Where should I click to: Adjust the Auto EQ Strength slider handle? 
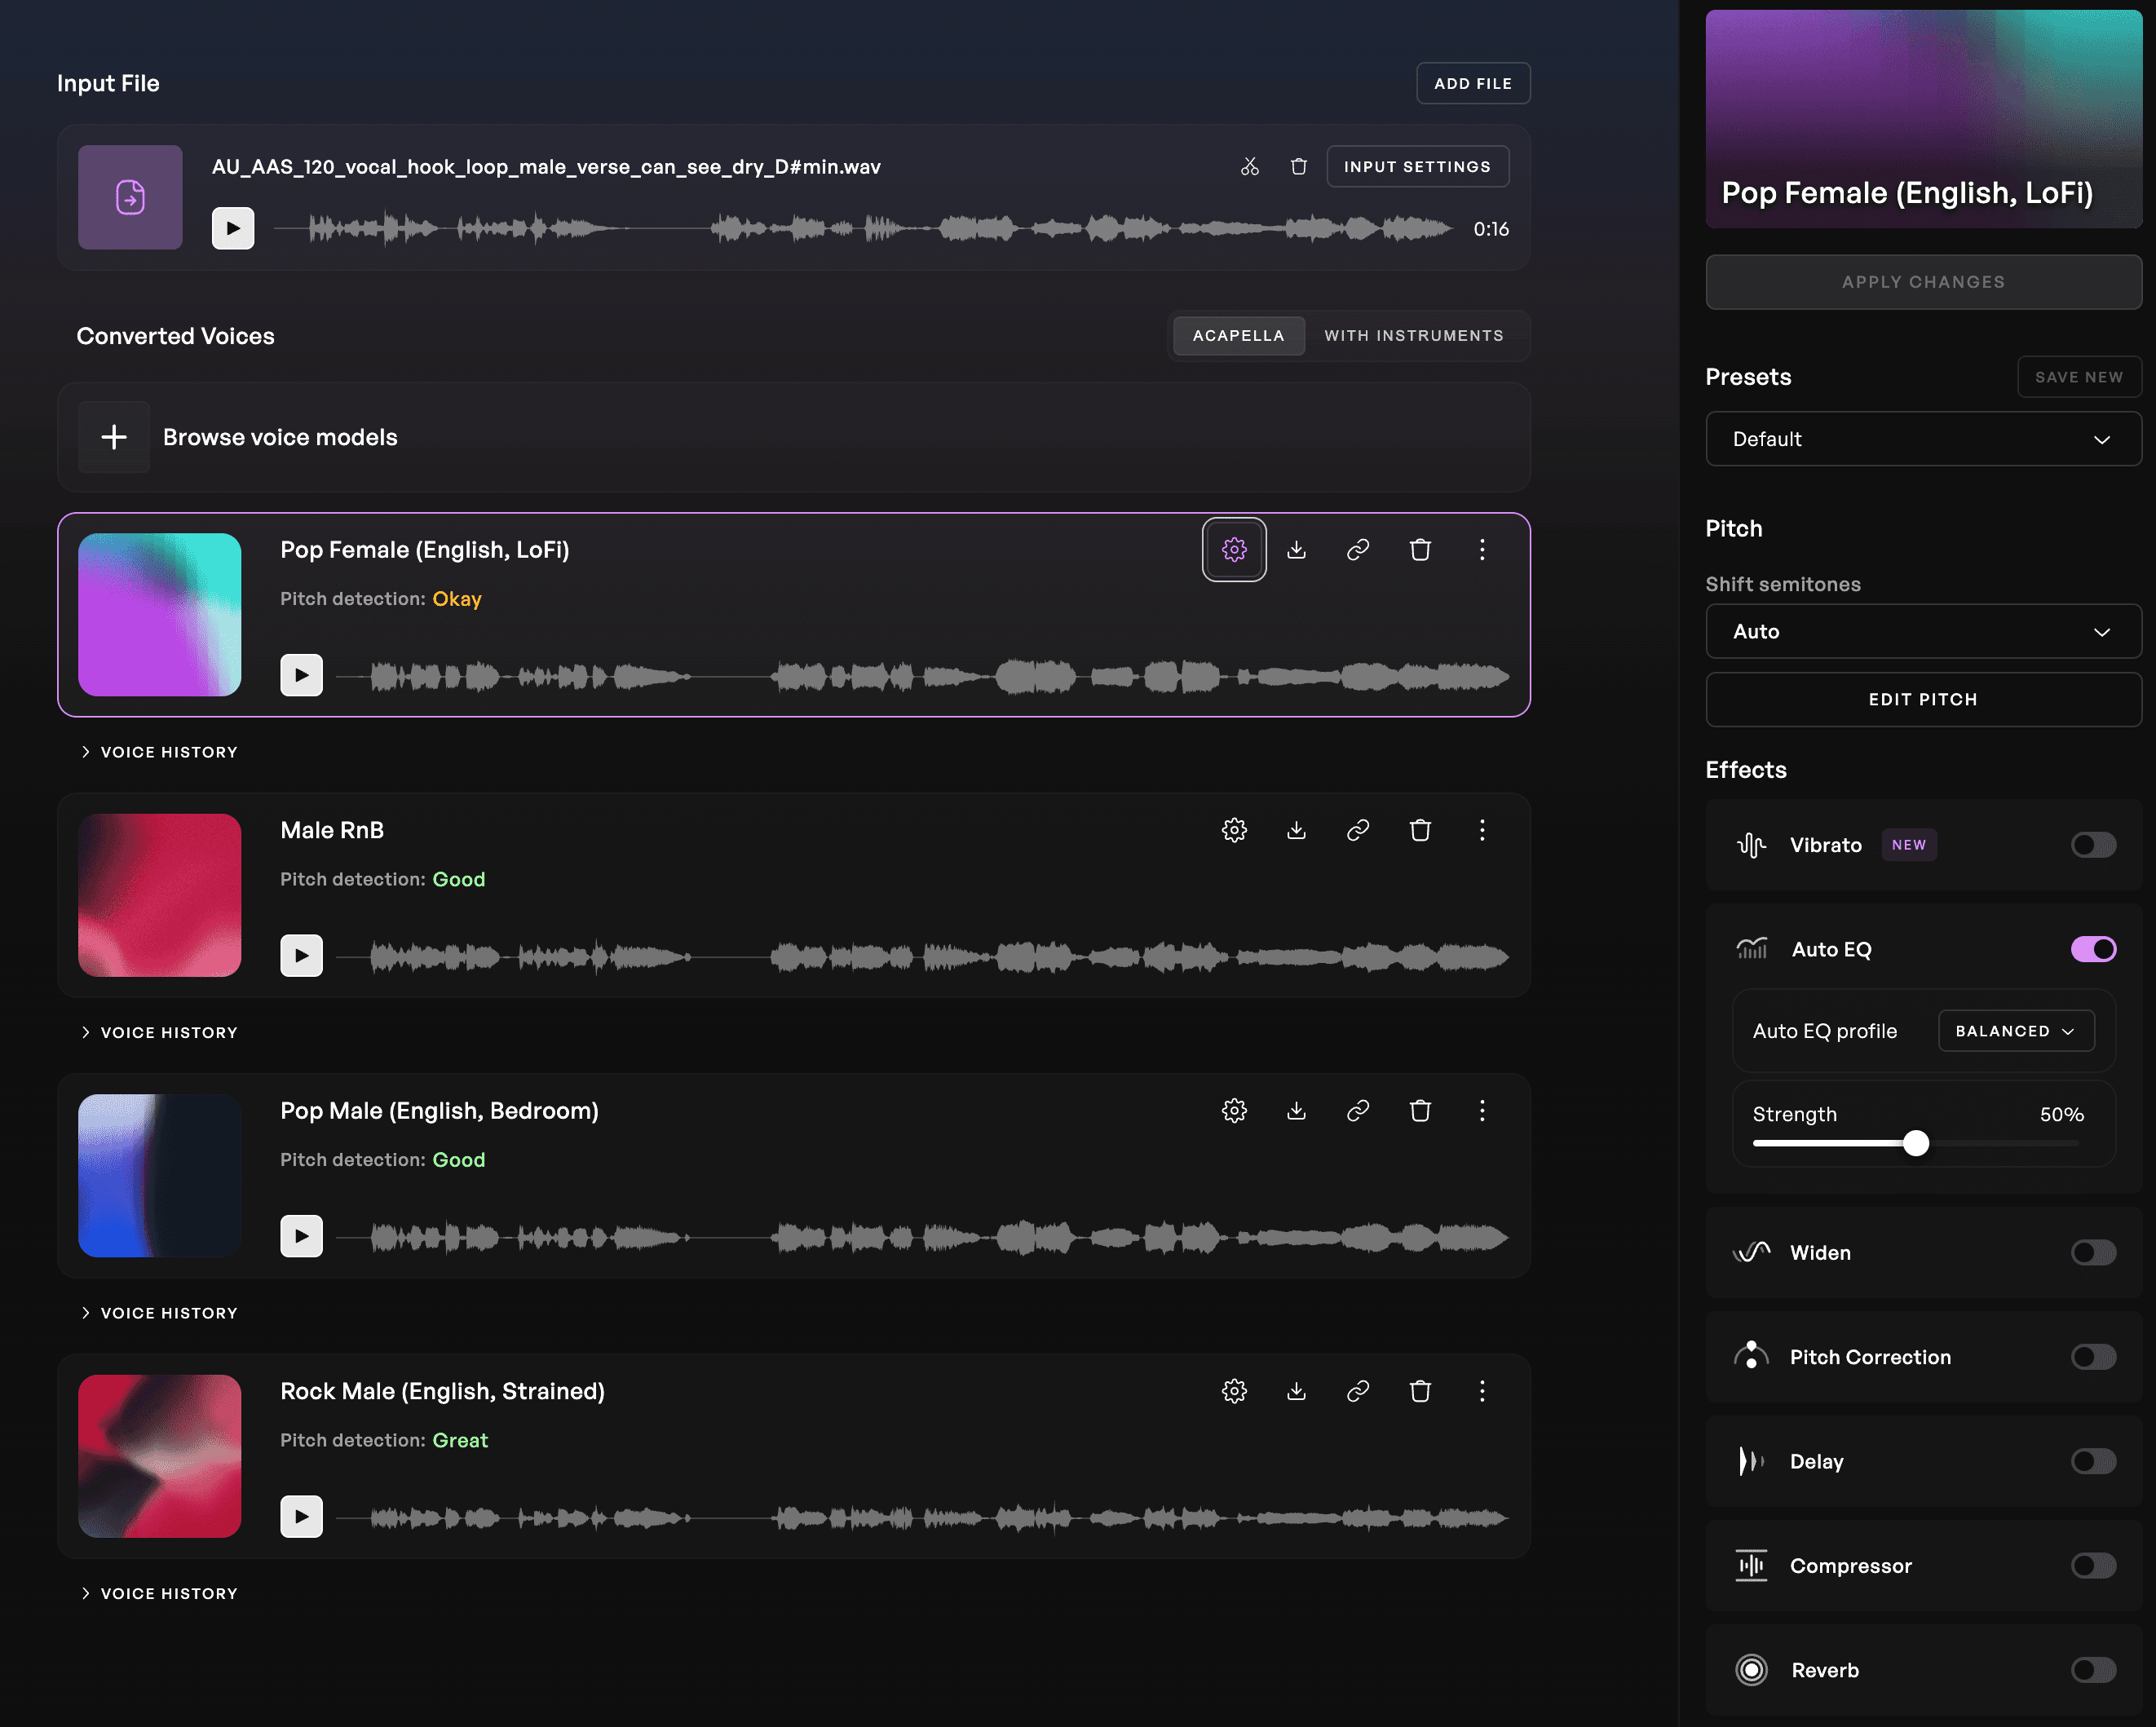(1915, 1143)
